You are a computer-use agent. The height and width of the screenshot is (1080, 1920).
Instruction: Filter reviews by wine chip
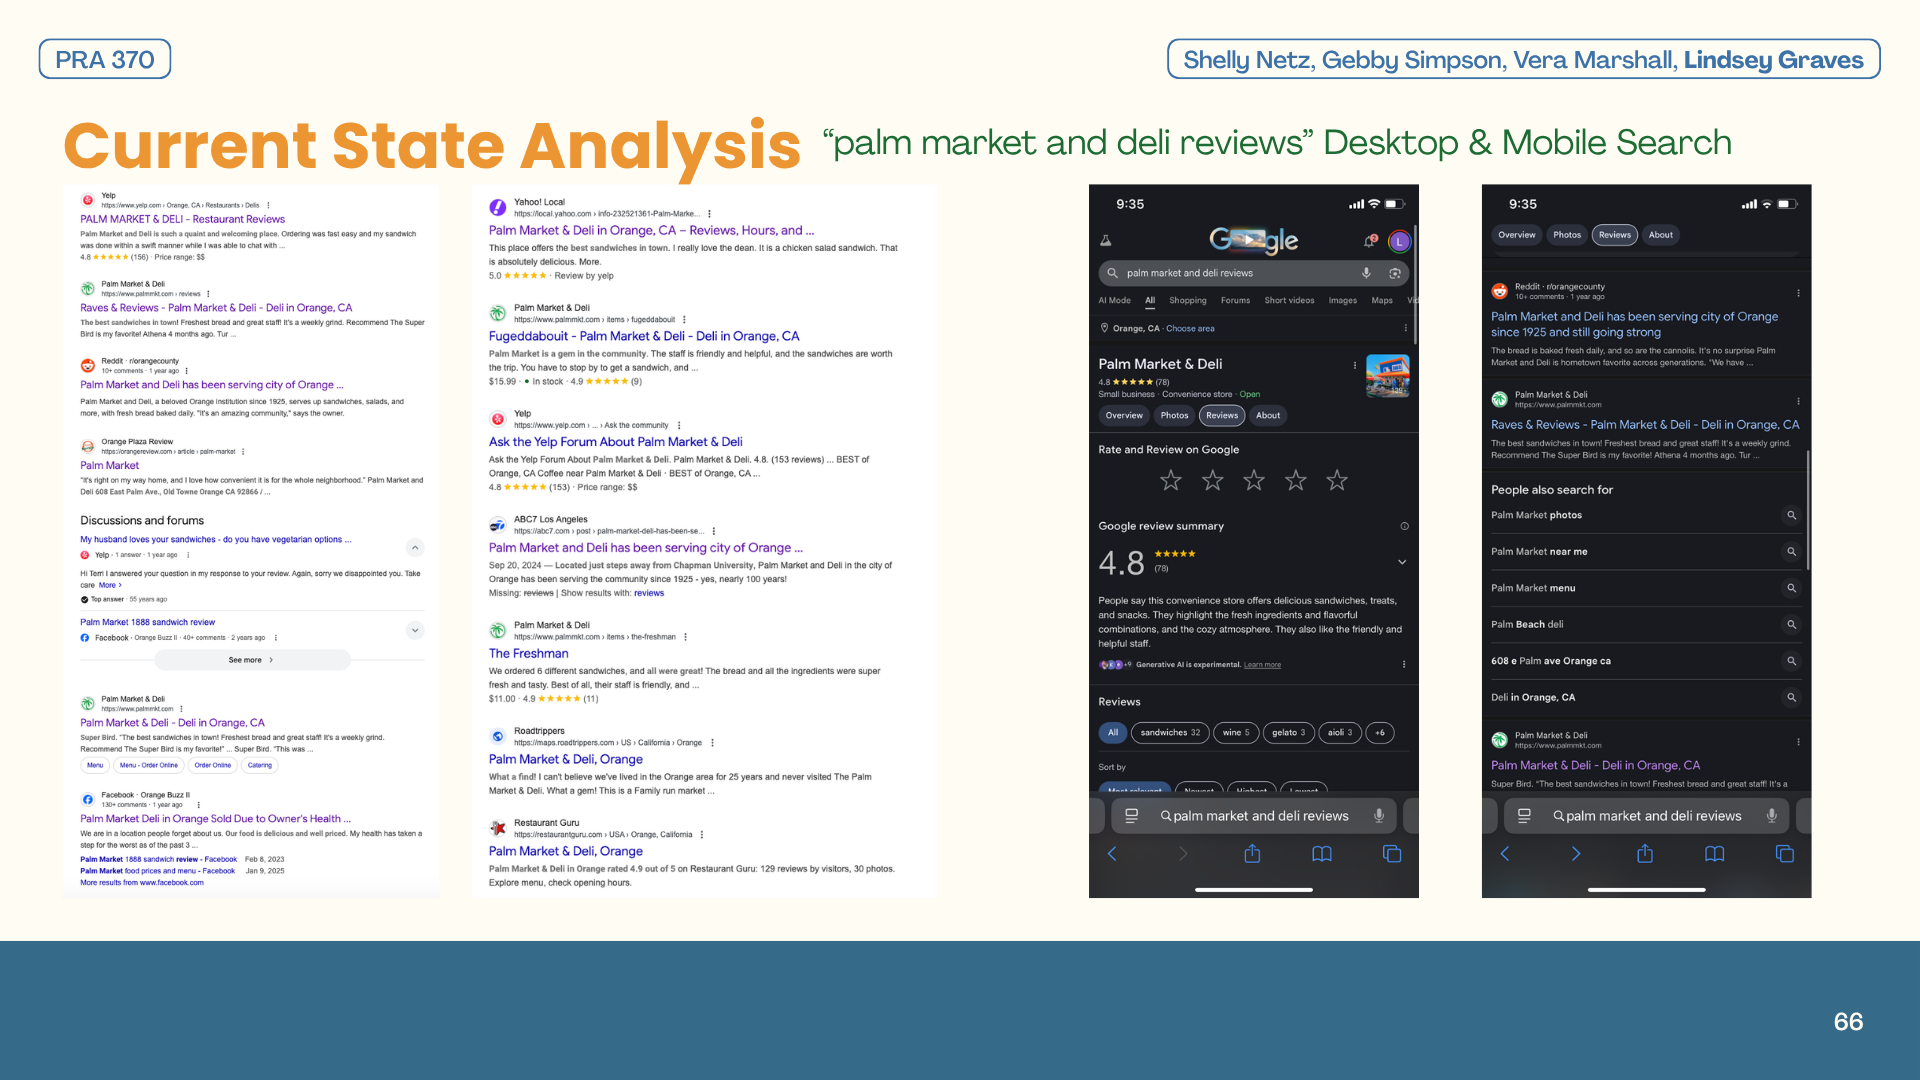(x=1236, y=733)
